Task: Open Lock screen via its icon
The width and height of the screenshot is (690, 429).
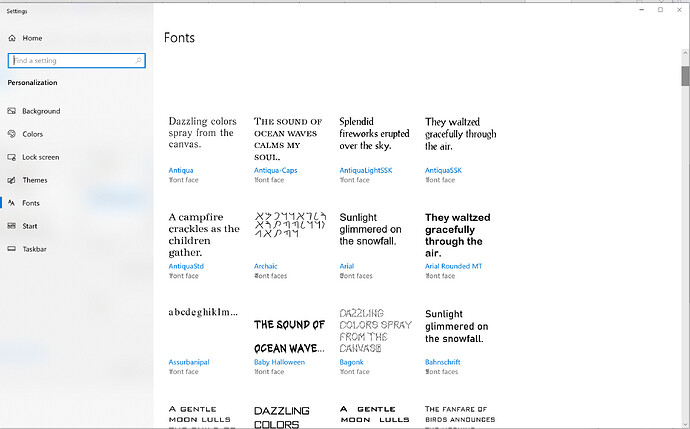Action: coord(12,157)
